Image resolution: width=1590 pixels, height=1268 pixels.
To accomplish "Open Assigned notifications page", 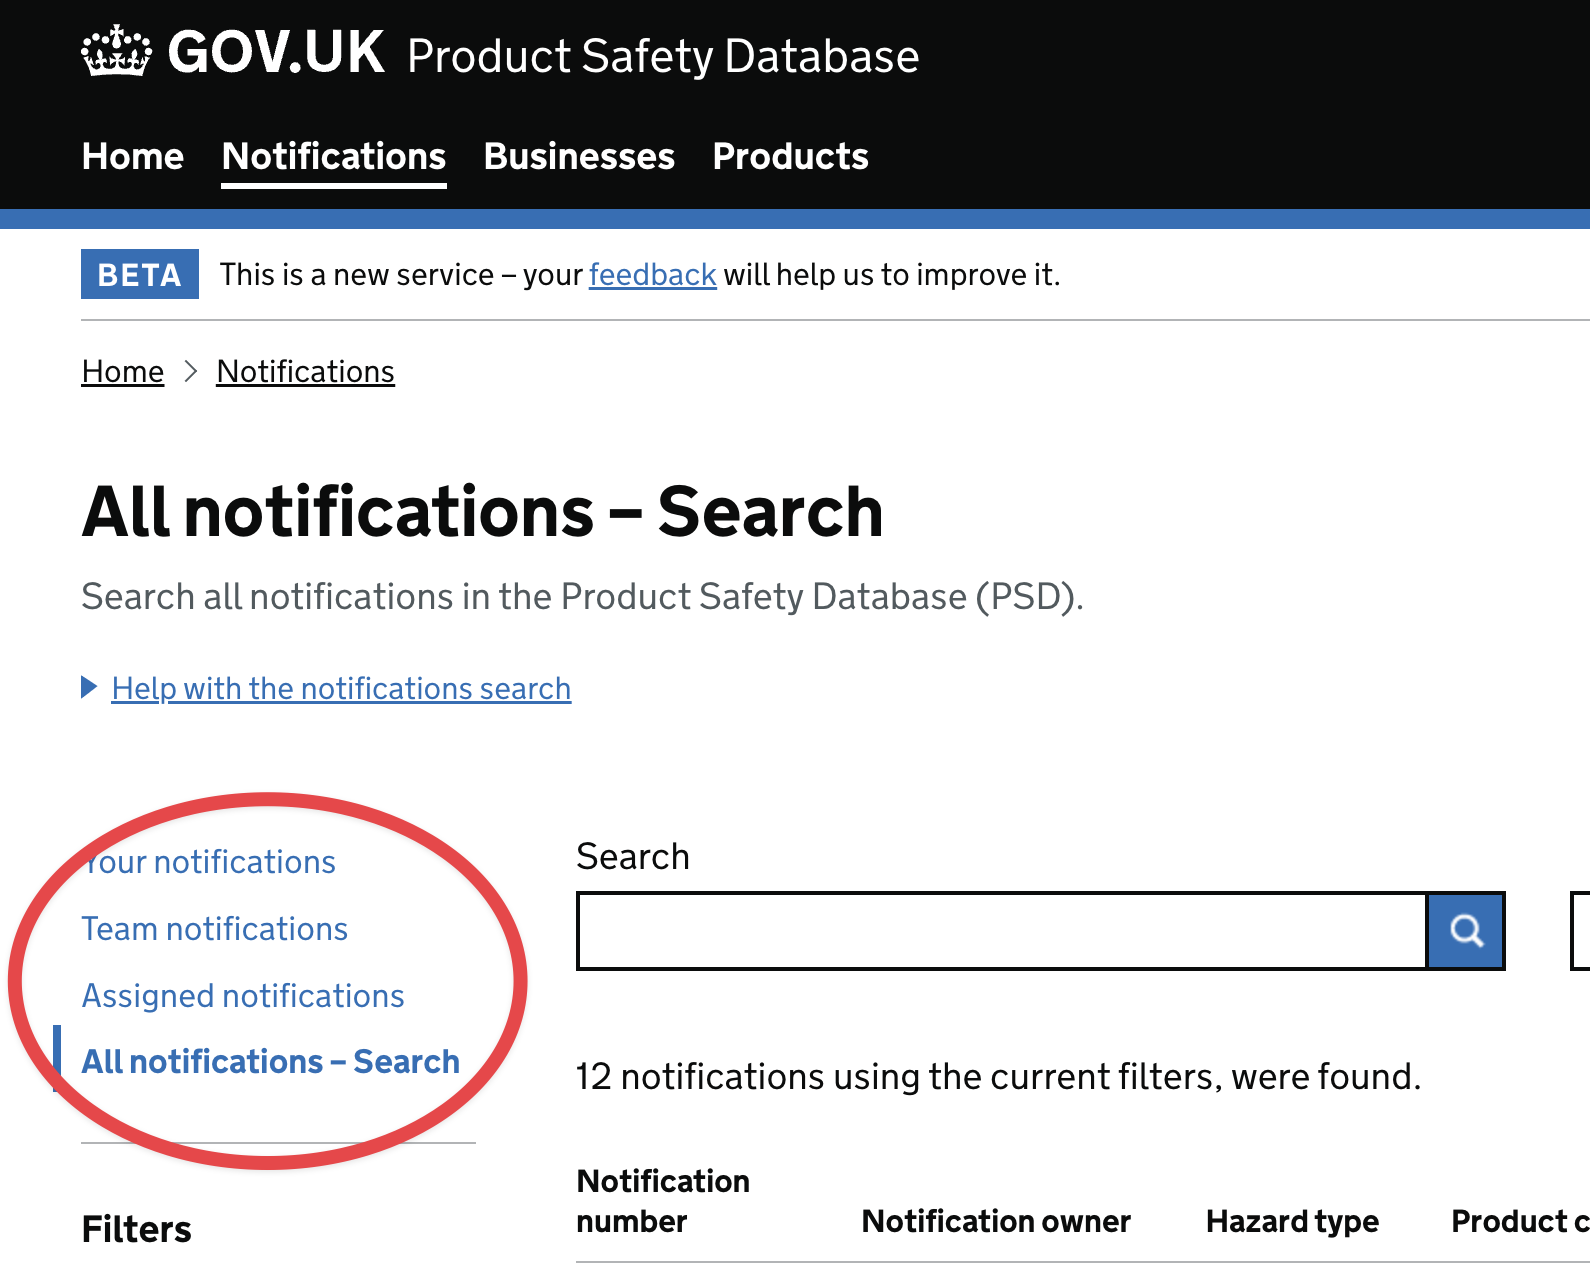I will tap(243, 995).
